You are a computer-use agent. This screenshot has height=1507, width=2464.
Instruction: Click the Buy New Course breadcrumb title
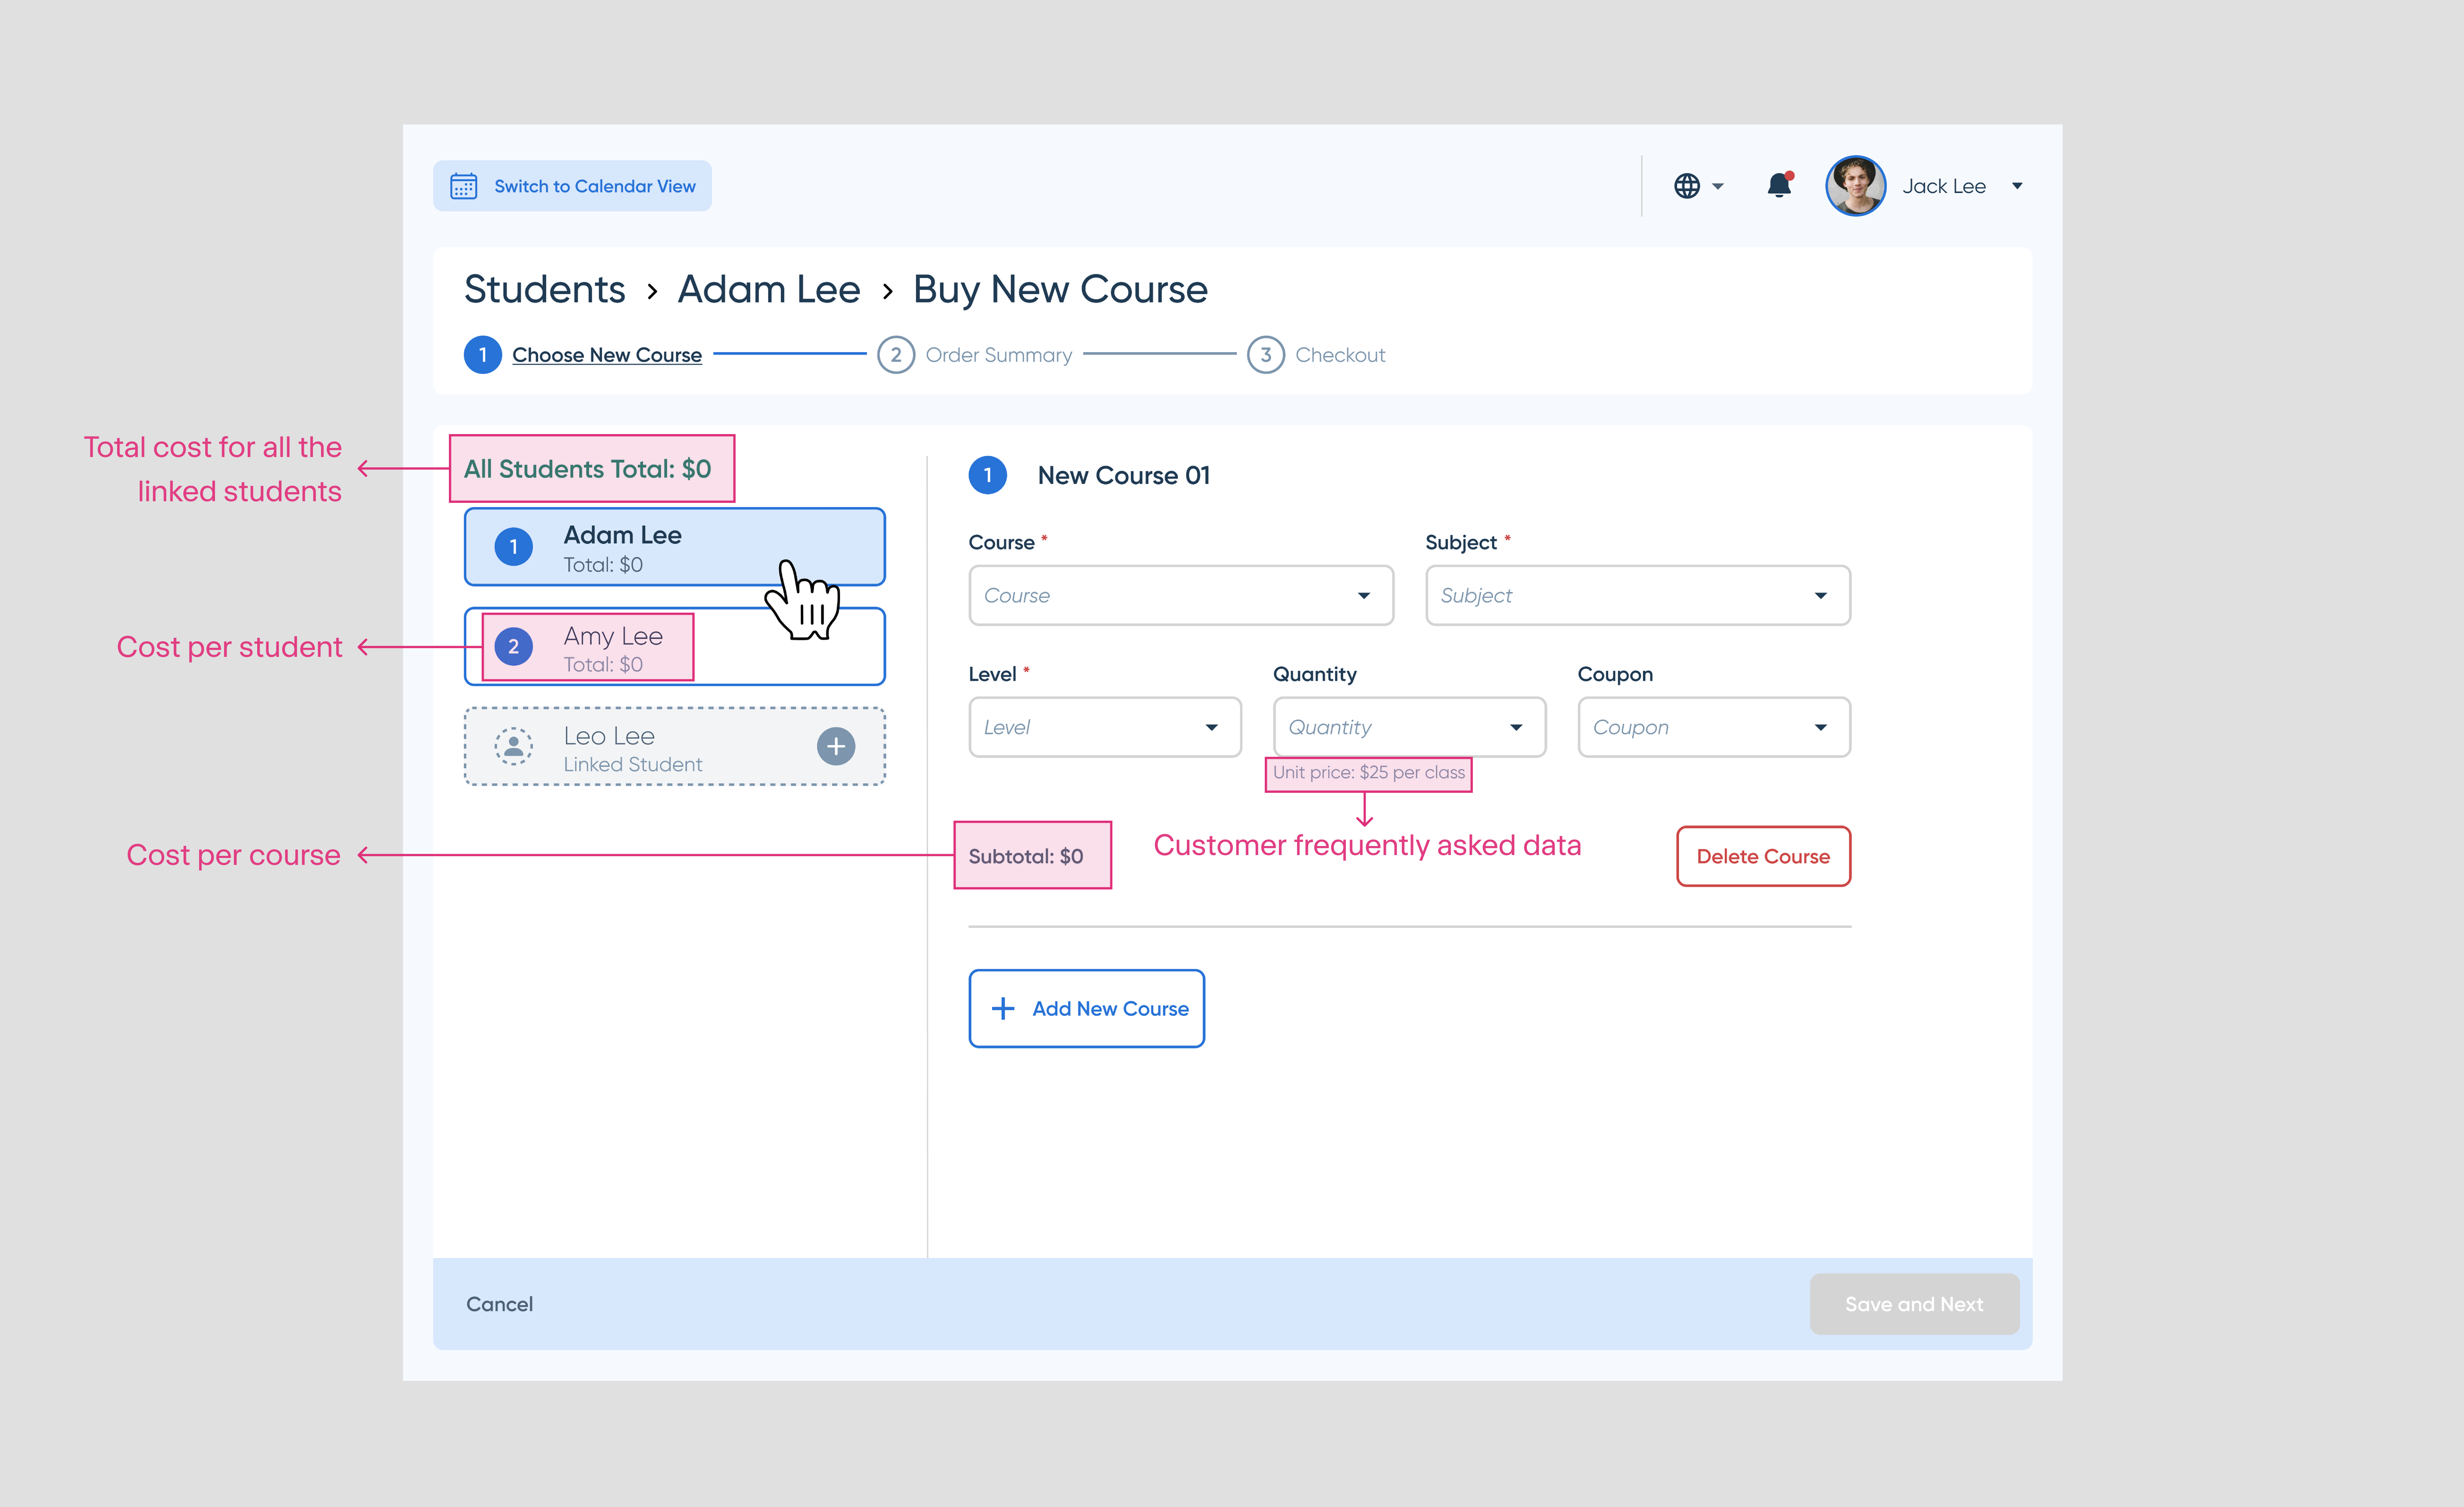(x=1060, y=289)
